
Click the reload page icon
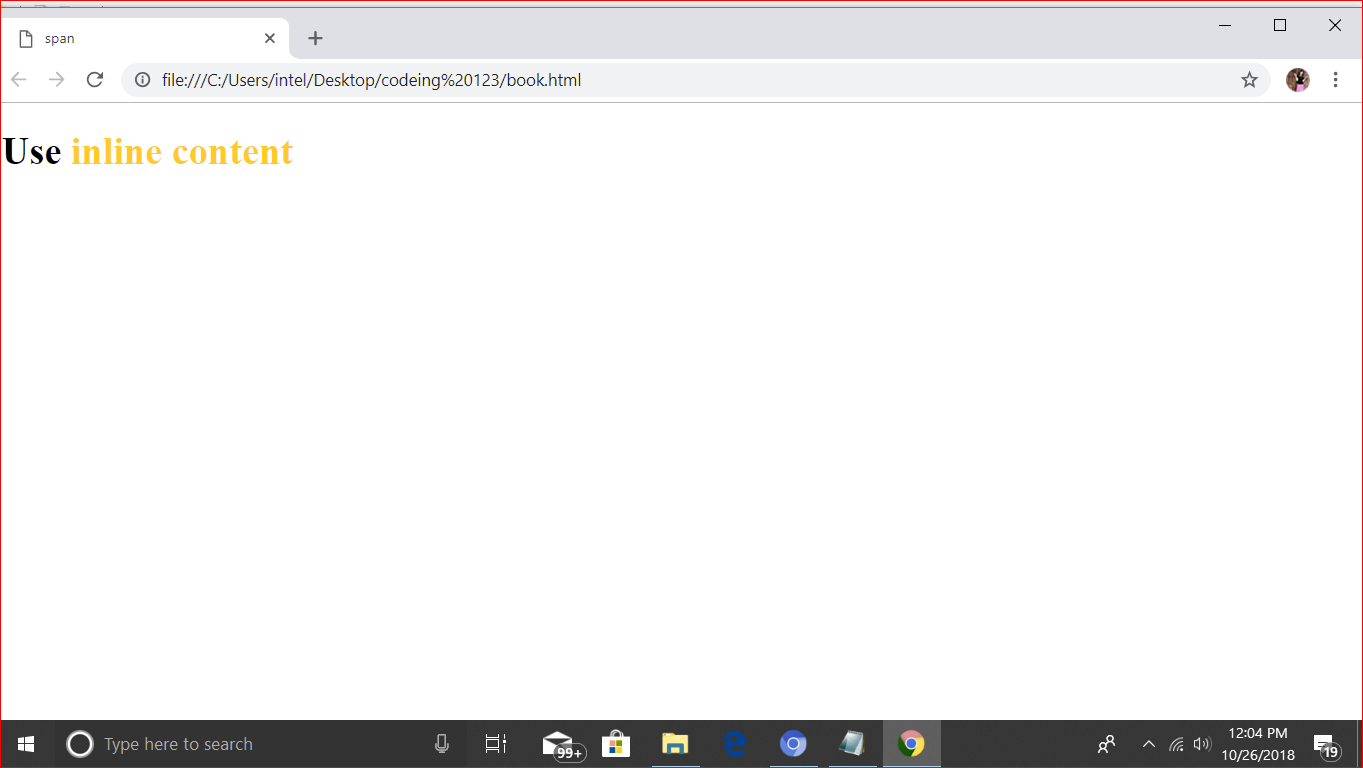pos(94,80)
